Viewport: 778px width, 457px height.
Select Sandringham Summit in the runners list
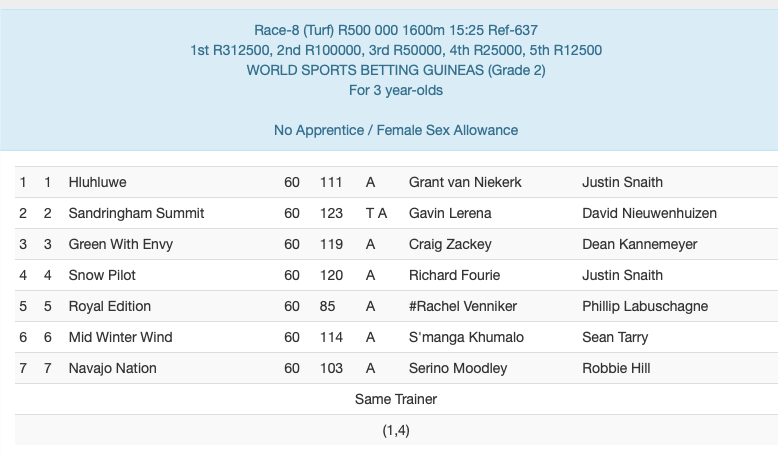click(136, 213)
